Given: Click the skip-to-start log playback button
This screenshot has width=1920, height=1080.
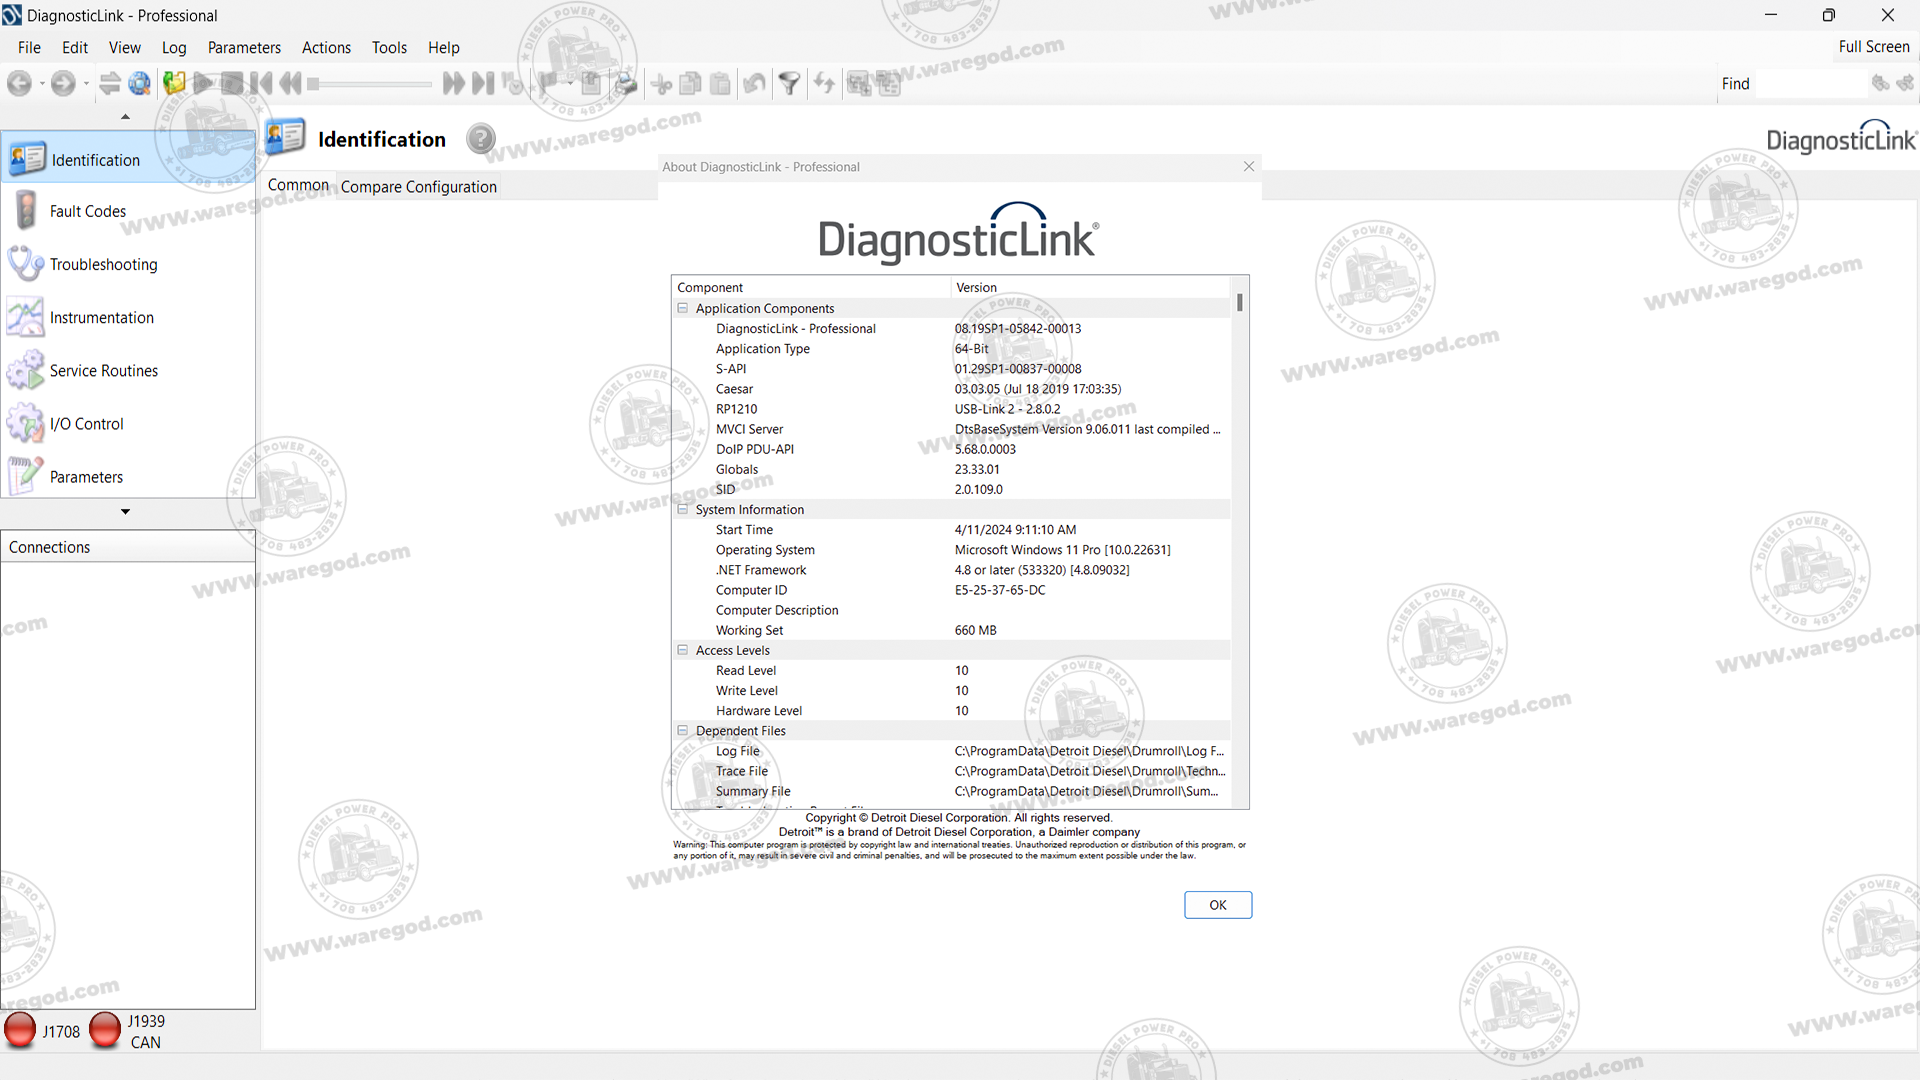Looking at the screenshot, I should point(261,84).
